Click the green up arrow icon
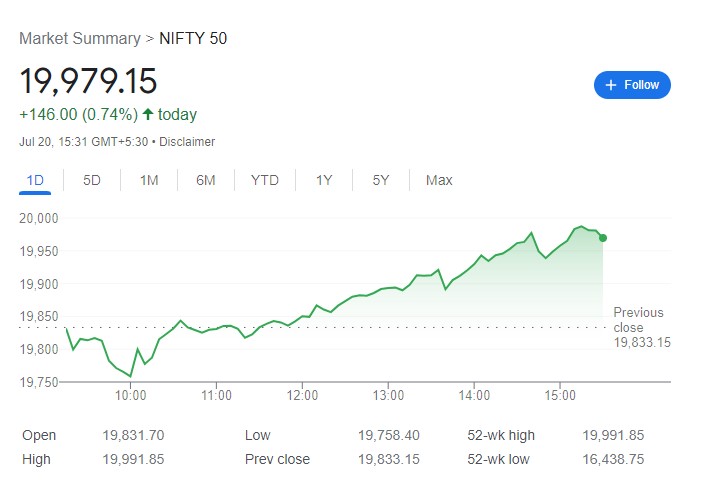The width and height of the screenshot is (718, 481). pos(148,114)
